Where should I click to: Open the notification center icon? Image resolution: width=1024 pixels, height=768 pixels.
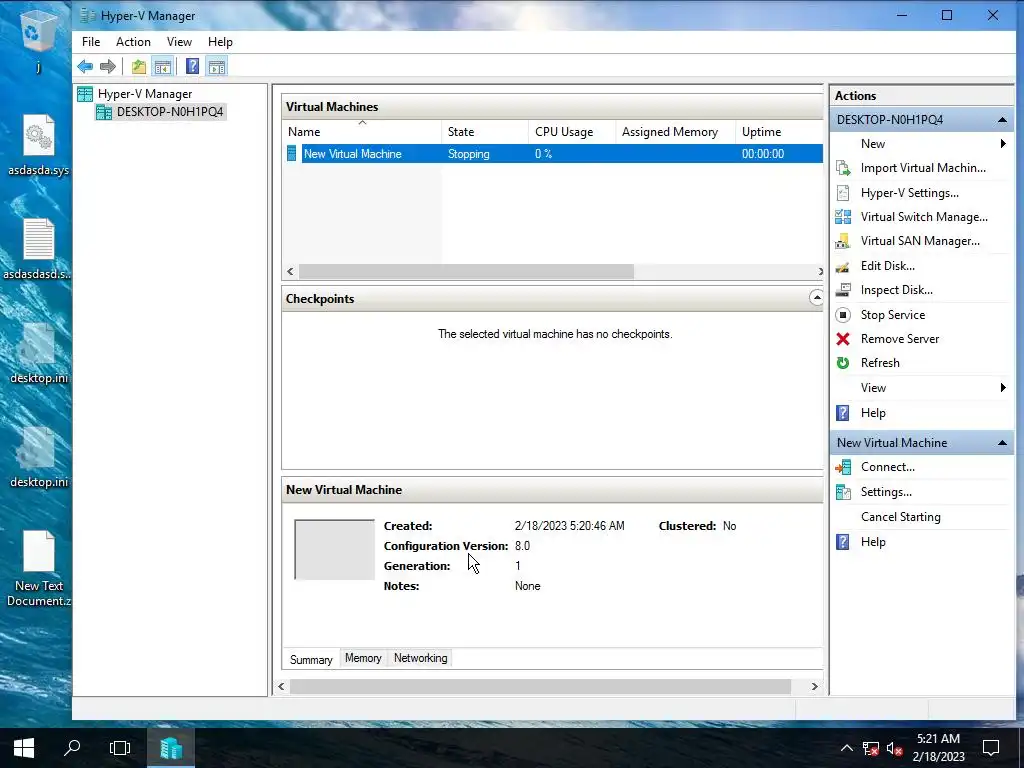point(991,748)
